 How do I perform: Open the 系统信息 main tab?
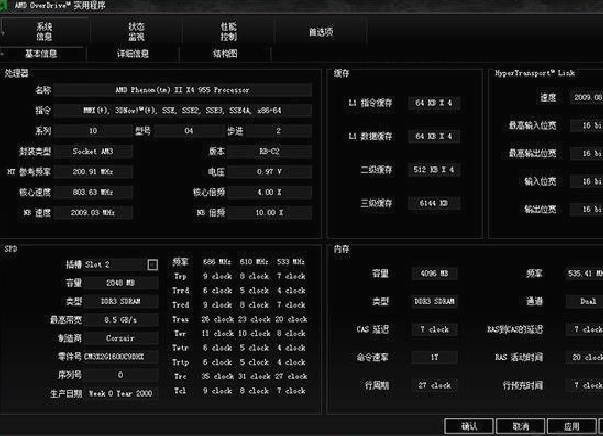click(45, 32)
